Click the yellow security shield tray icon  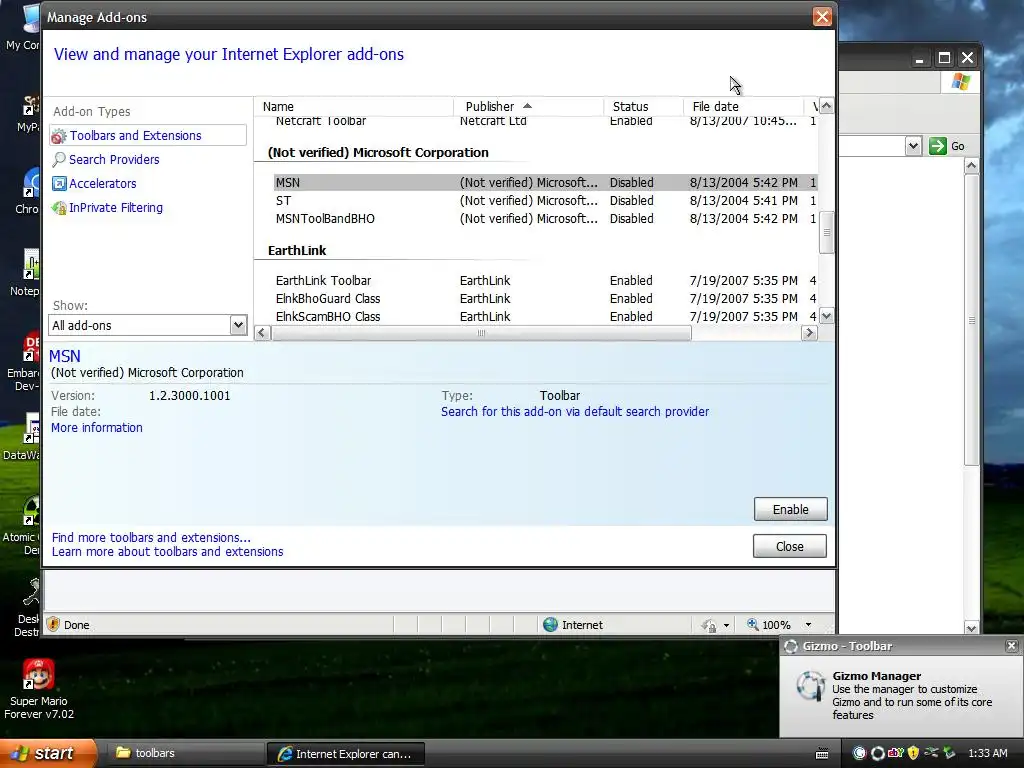pos(914,753)
